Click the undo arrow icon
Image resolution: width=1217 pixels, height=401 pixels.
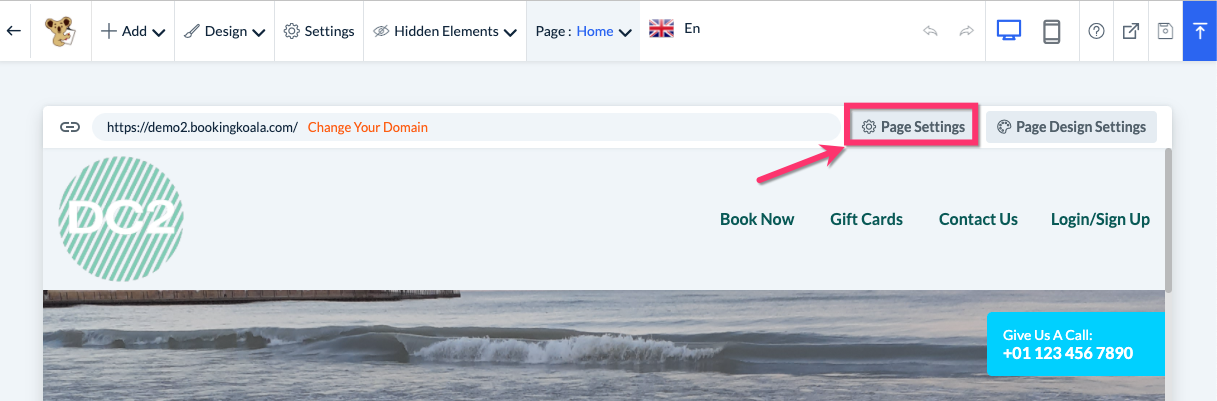(x=930, y=31)
